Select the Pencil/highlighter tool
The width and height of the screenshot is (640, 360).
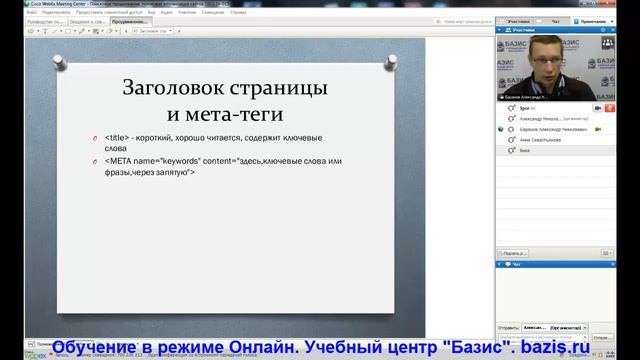(82, 31)
